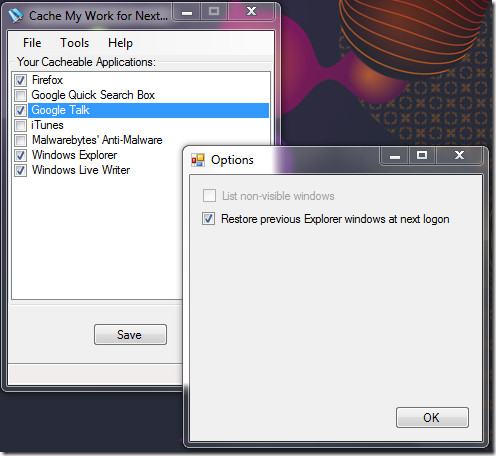Viewport: 496px width, 456px height.
Task: Enable the iTunes checkbox
Action: click(20, 125)
